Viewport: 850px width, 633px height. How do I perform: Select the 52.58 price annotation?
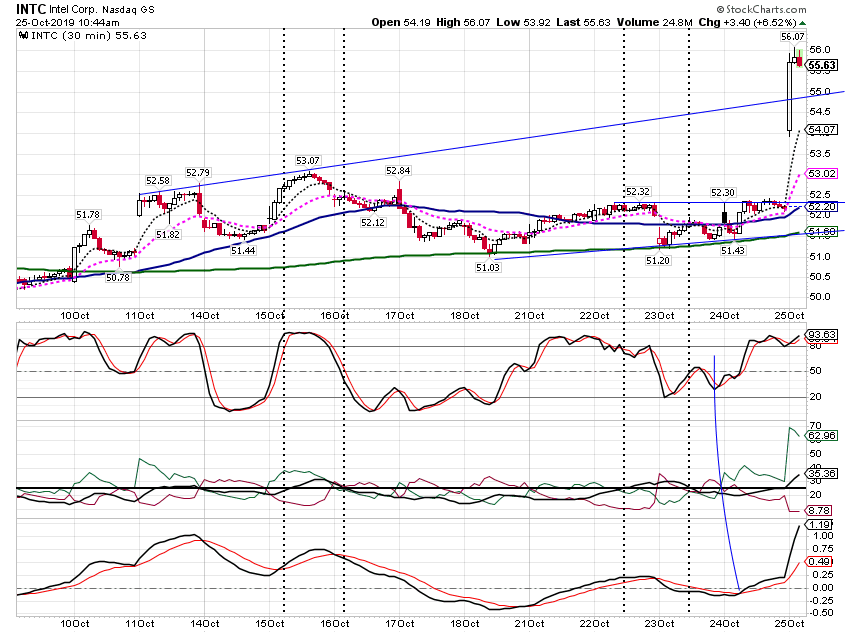158,181
